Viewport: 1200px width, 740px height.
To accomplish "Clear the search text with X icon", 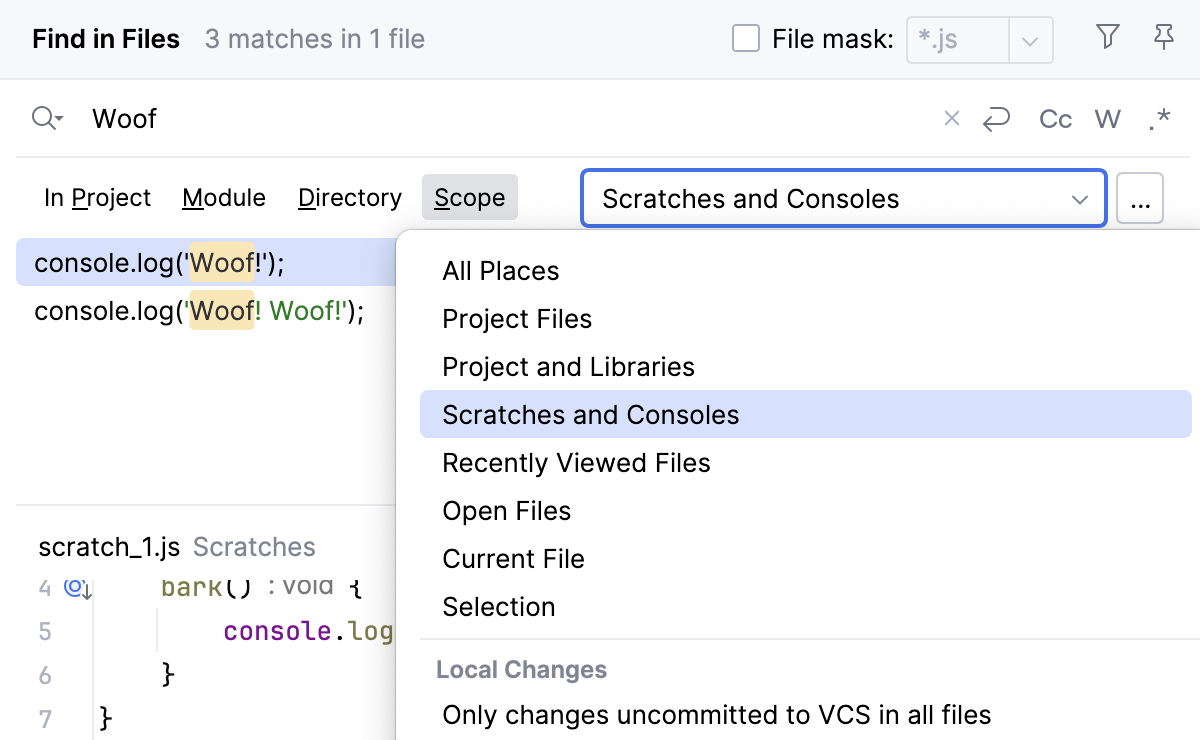I will click(x=952, y=119).
